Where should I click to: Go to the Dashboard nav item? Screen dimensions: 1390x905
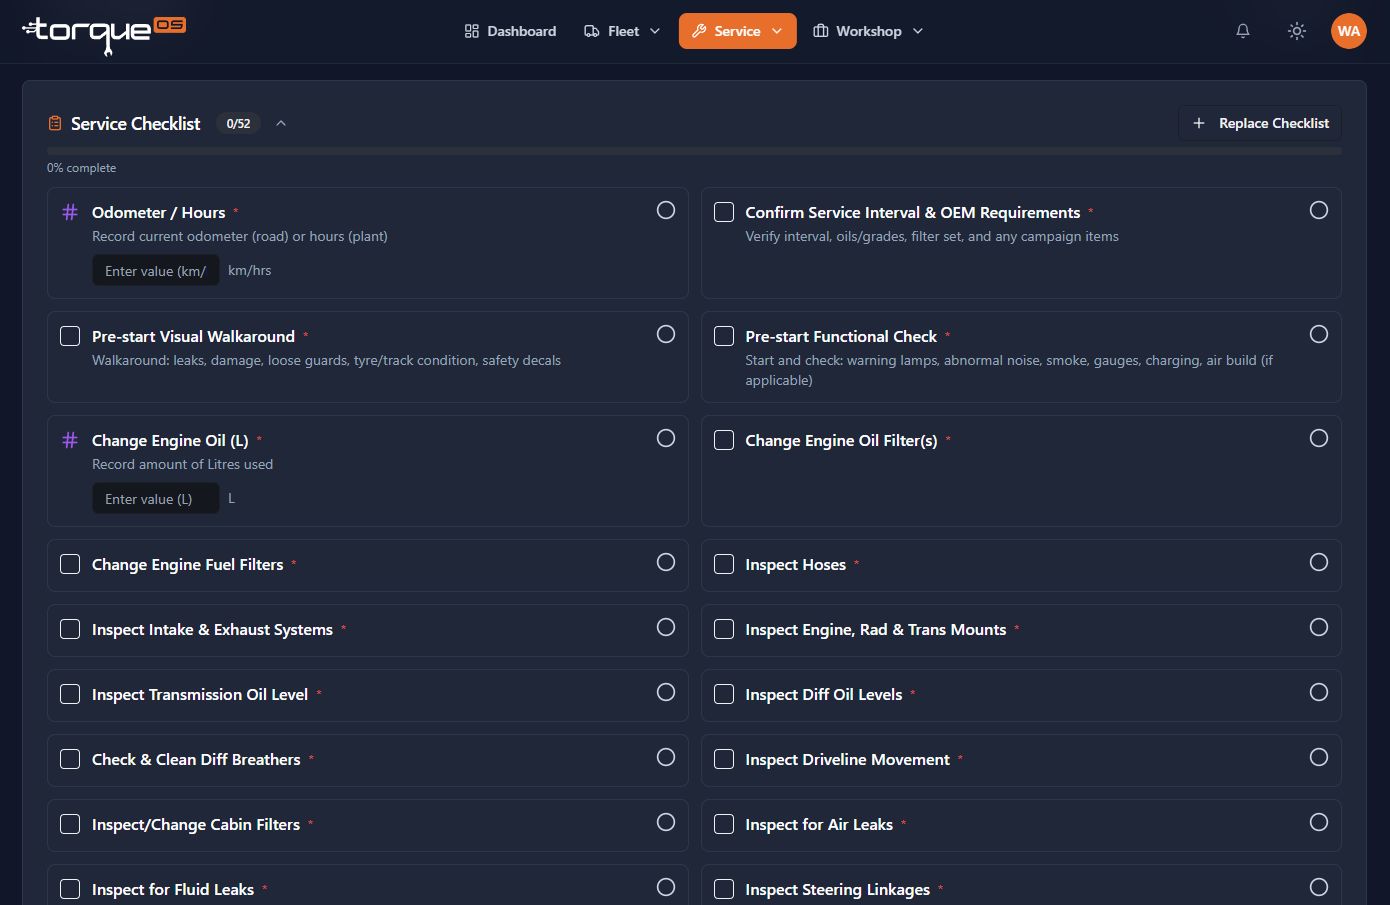tap(510, 31)
